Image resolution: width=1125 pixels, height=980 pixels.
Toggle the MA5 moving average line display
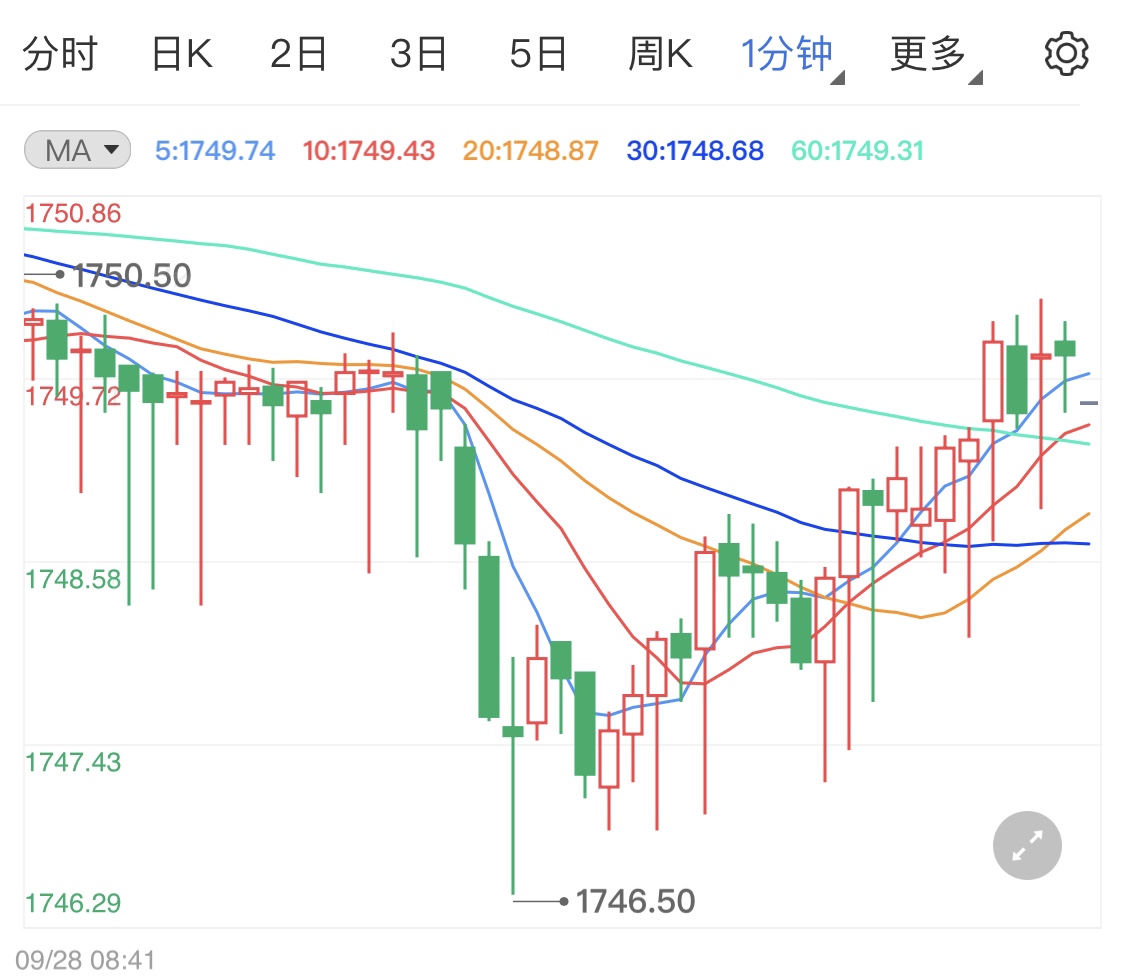tap(215, 148)
